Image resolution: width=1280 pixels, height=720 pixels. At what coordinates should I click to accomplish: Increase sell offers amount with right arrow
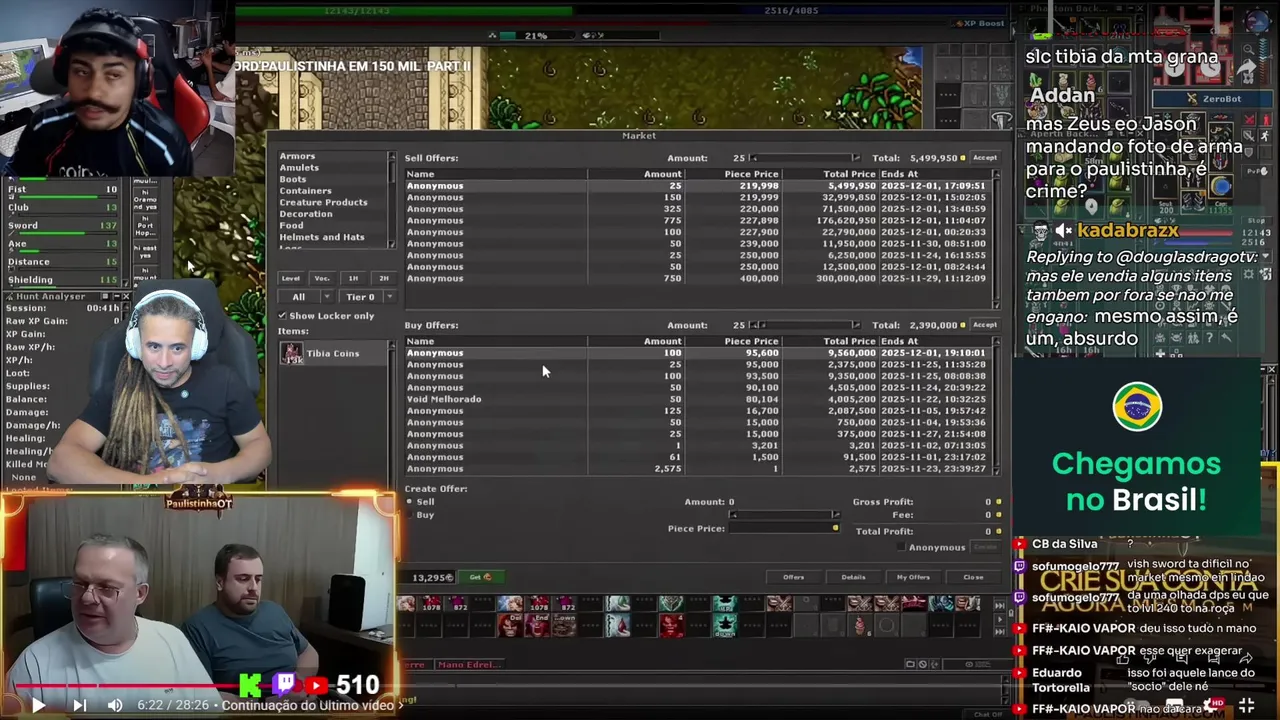pyautogui.click(x=856, y=158)
